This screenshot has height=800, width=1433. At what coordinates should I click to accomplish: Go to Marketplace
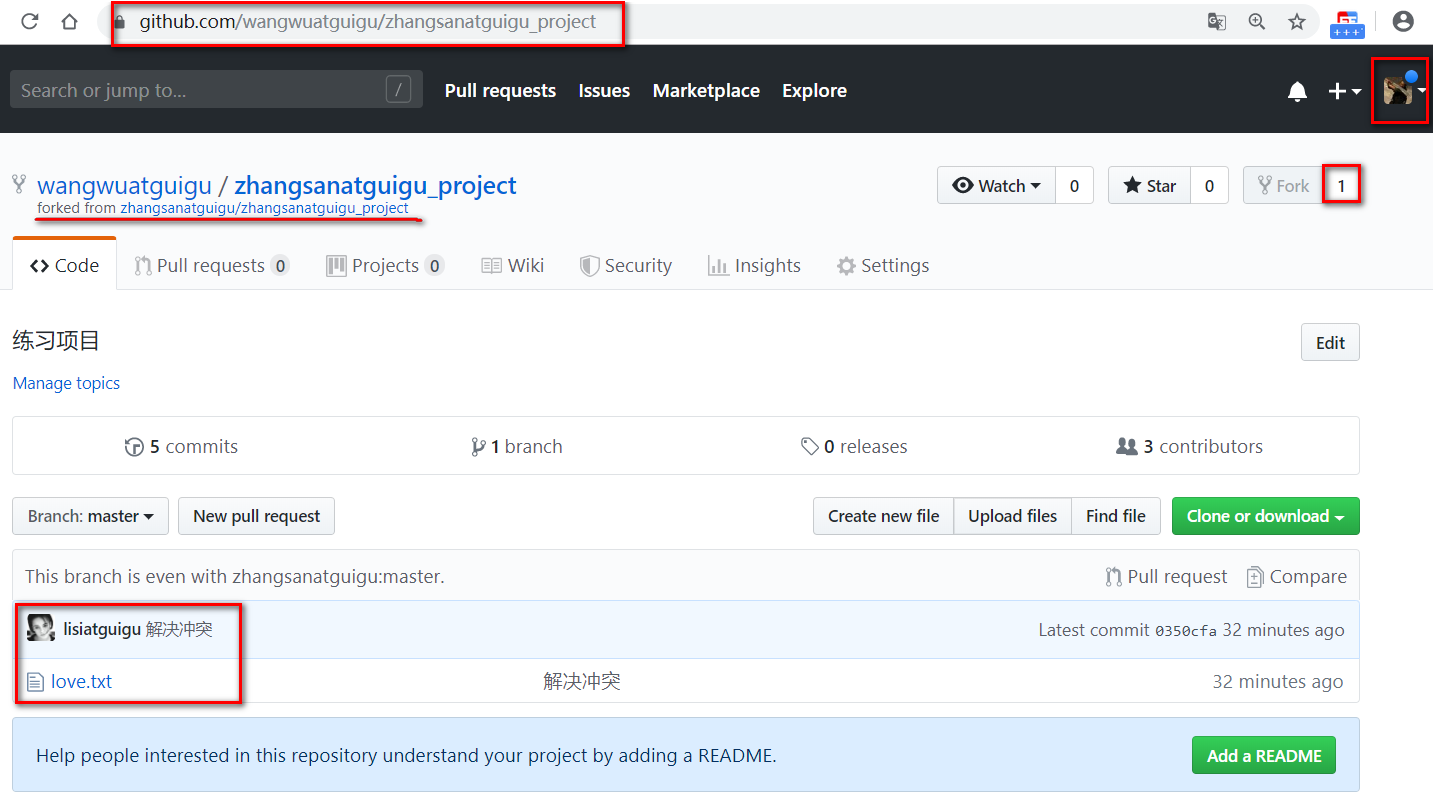(x=706, y=90)
